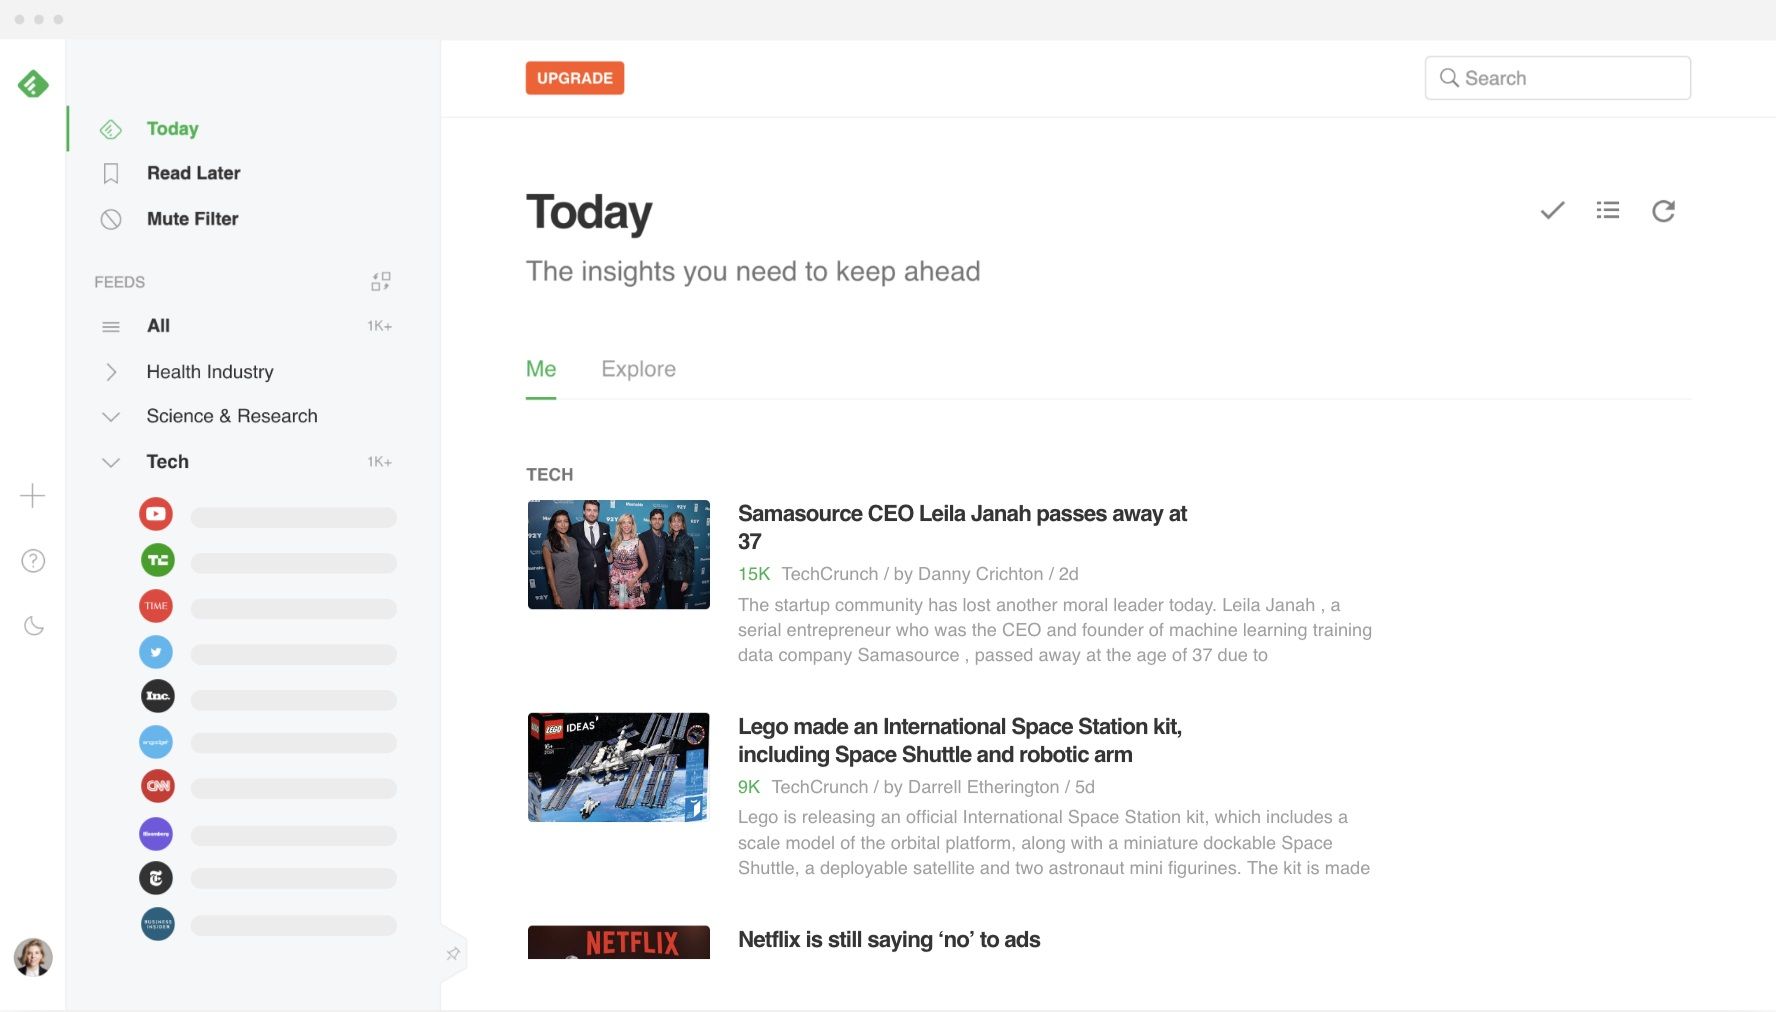Open the Feedly logo home icon
The width and height of the screenshot is (1776, 1012).
tap(33, 84)
